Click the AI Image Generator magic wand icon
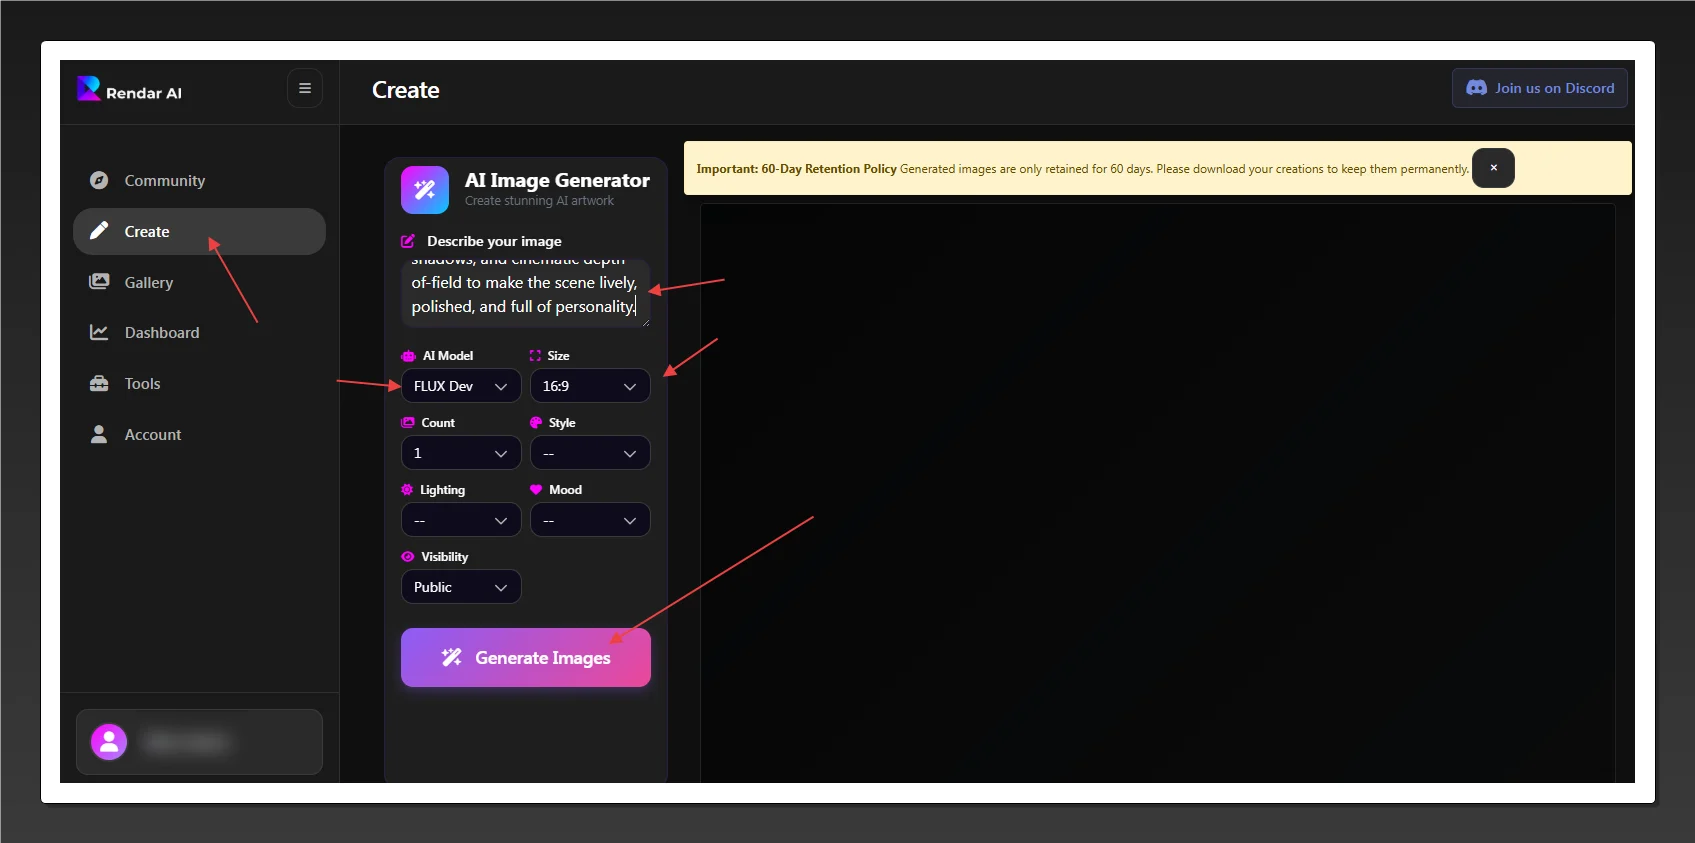Viewport: 1695px width, 843px height. pyautogui.click(x=425, y=190)
